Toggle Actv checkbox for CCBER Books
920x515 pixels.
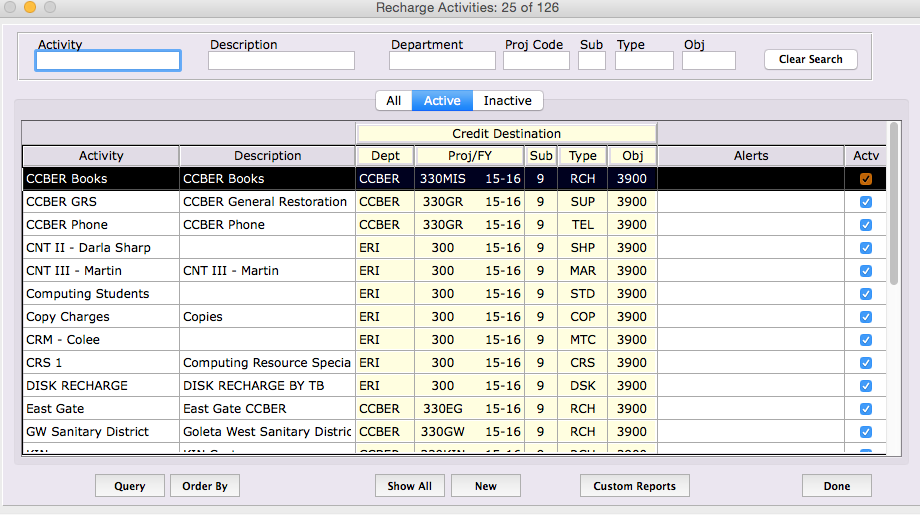(x=865, y=179)
